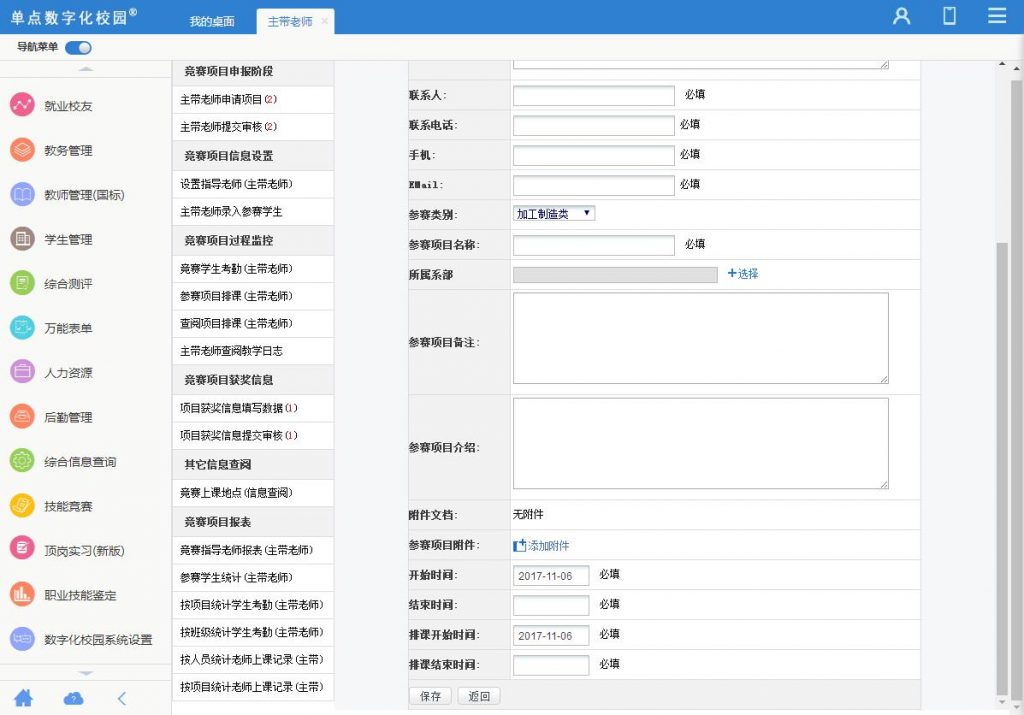Open 主带老师申请项目 menu item
Screen dimensions: 1024x715
coord(253,99)
